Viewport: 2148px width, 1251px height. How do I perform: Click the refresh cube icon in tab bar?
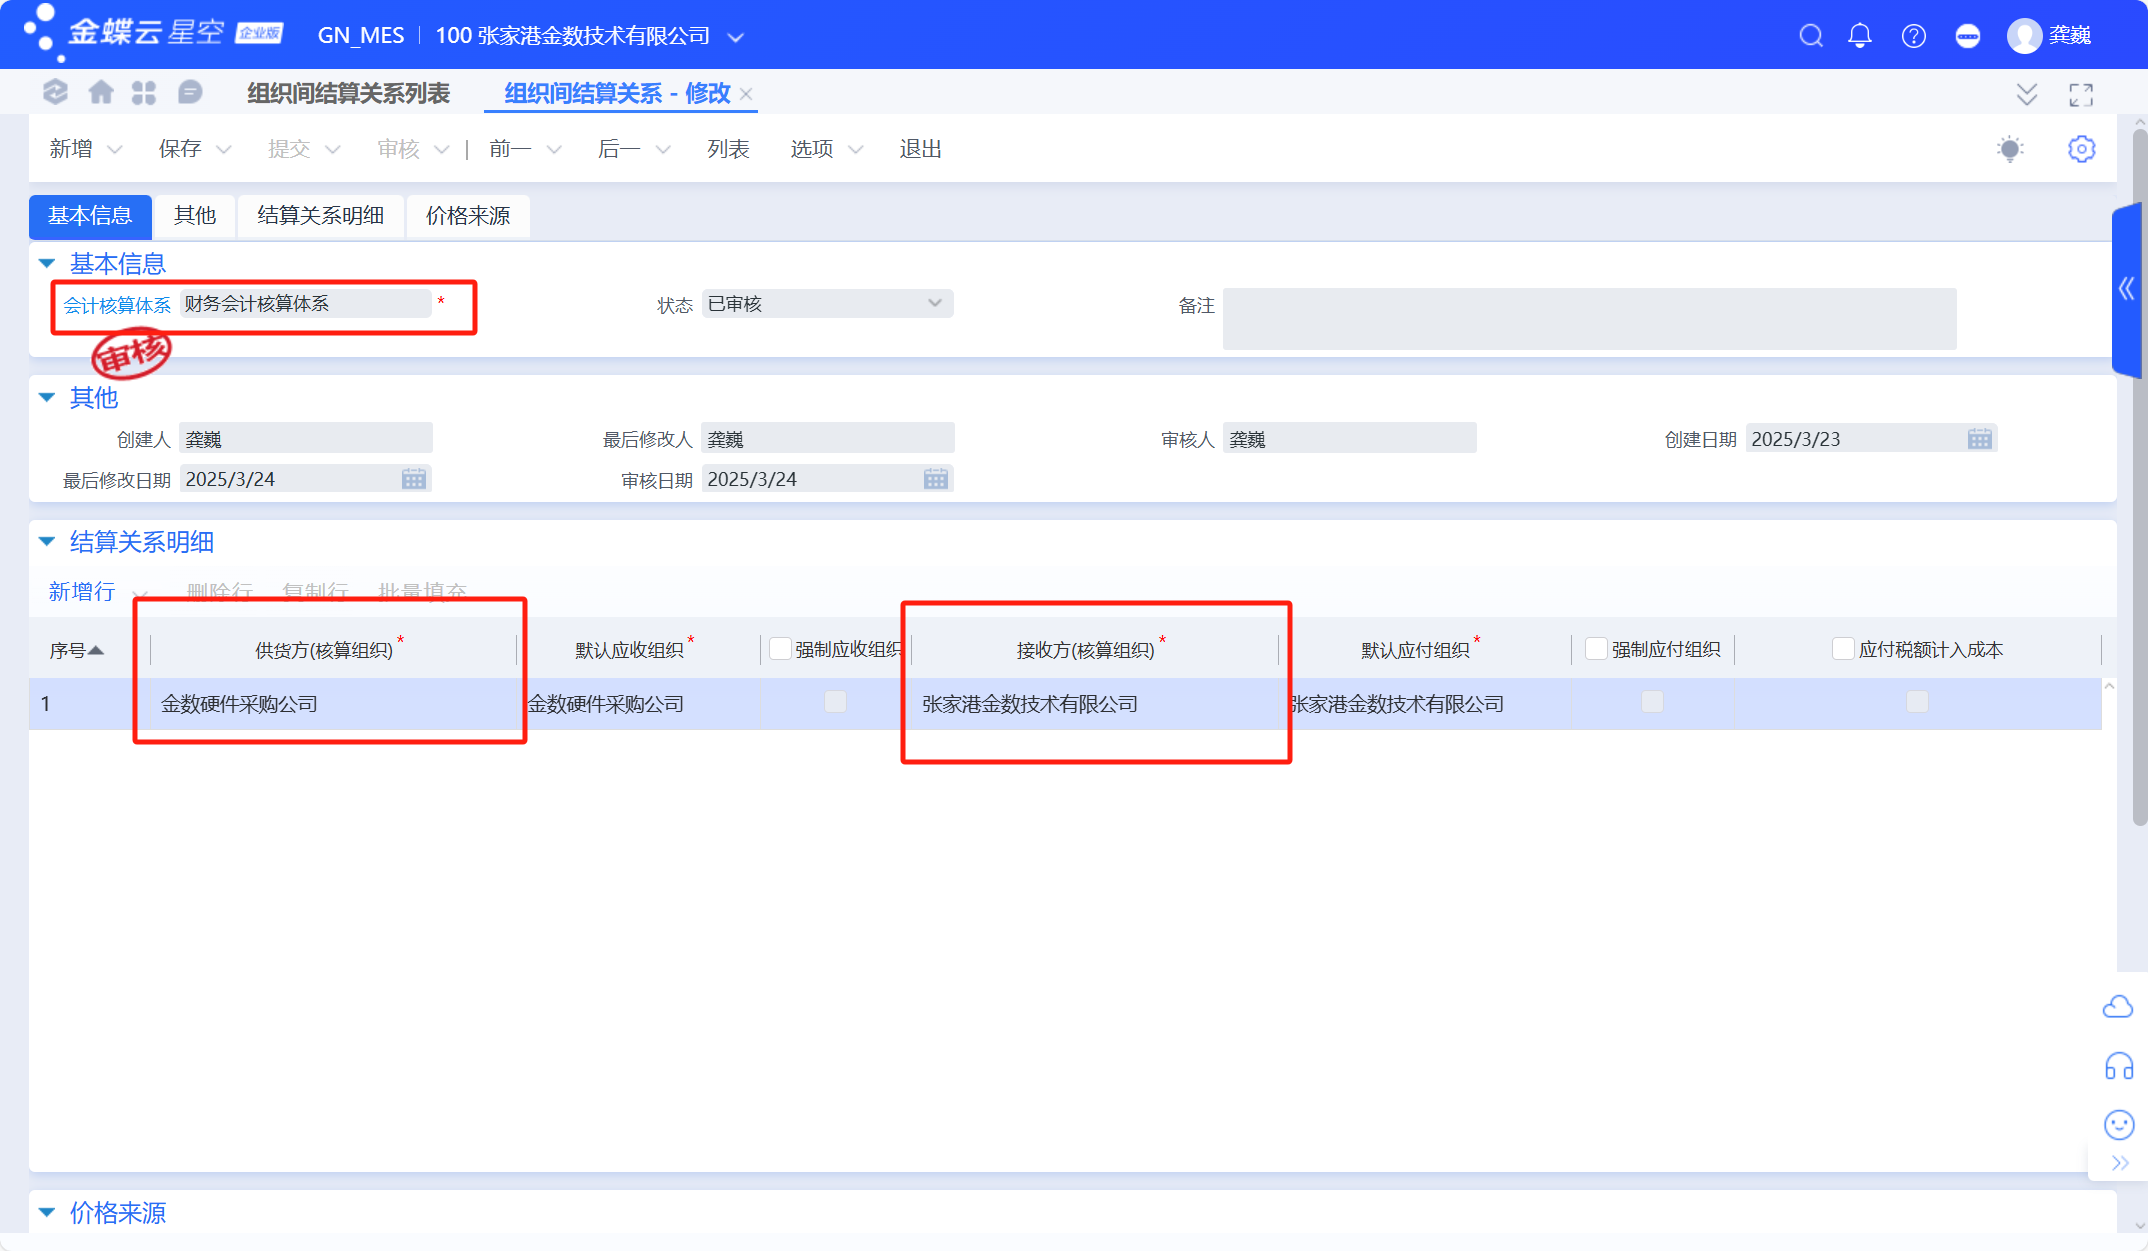click(55, 93)
